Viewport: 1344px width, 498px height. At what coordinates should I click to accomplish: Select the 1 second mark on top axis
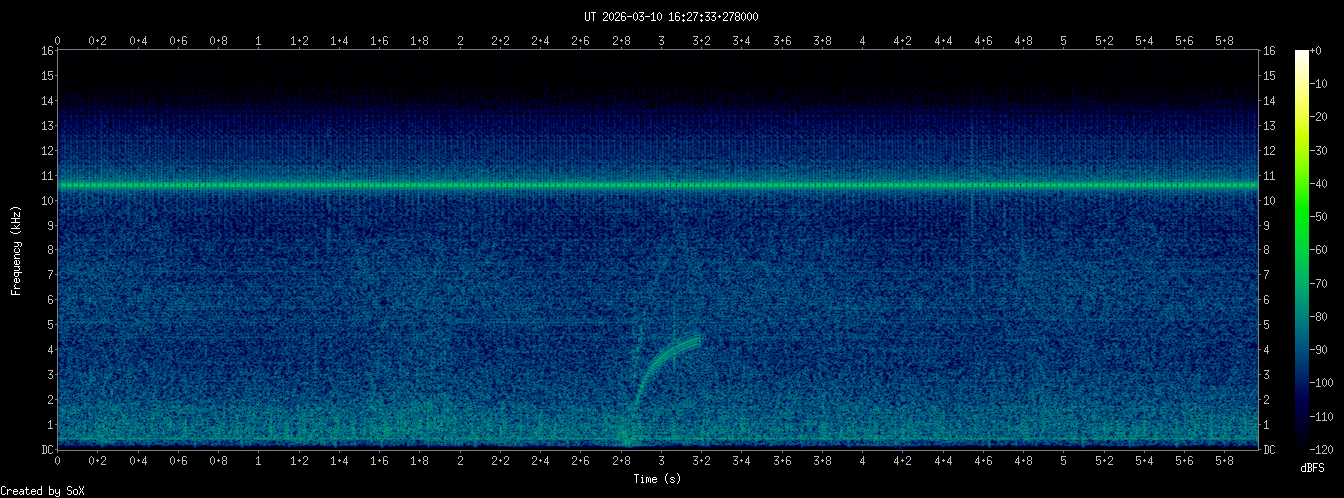point(259,40)
